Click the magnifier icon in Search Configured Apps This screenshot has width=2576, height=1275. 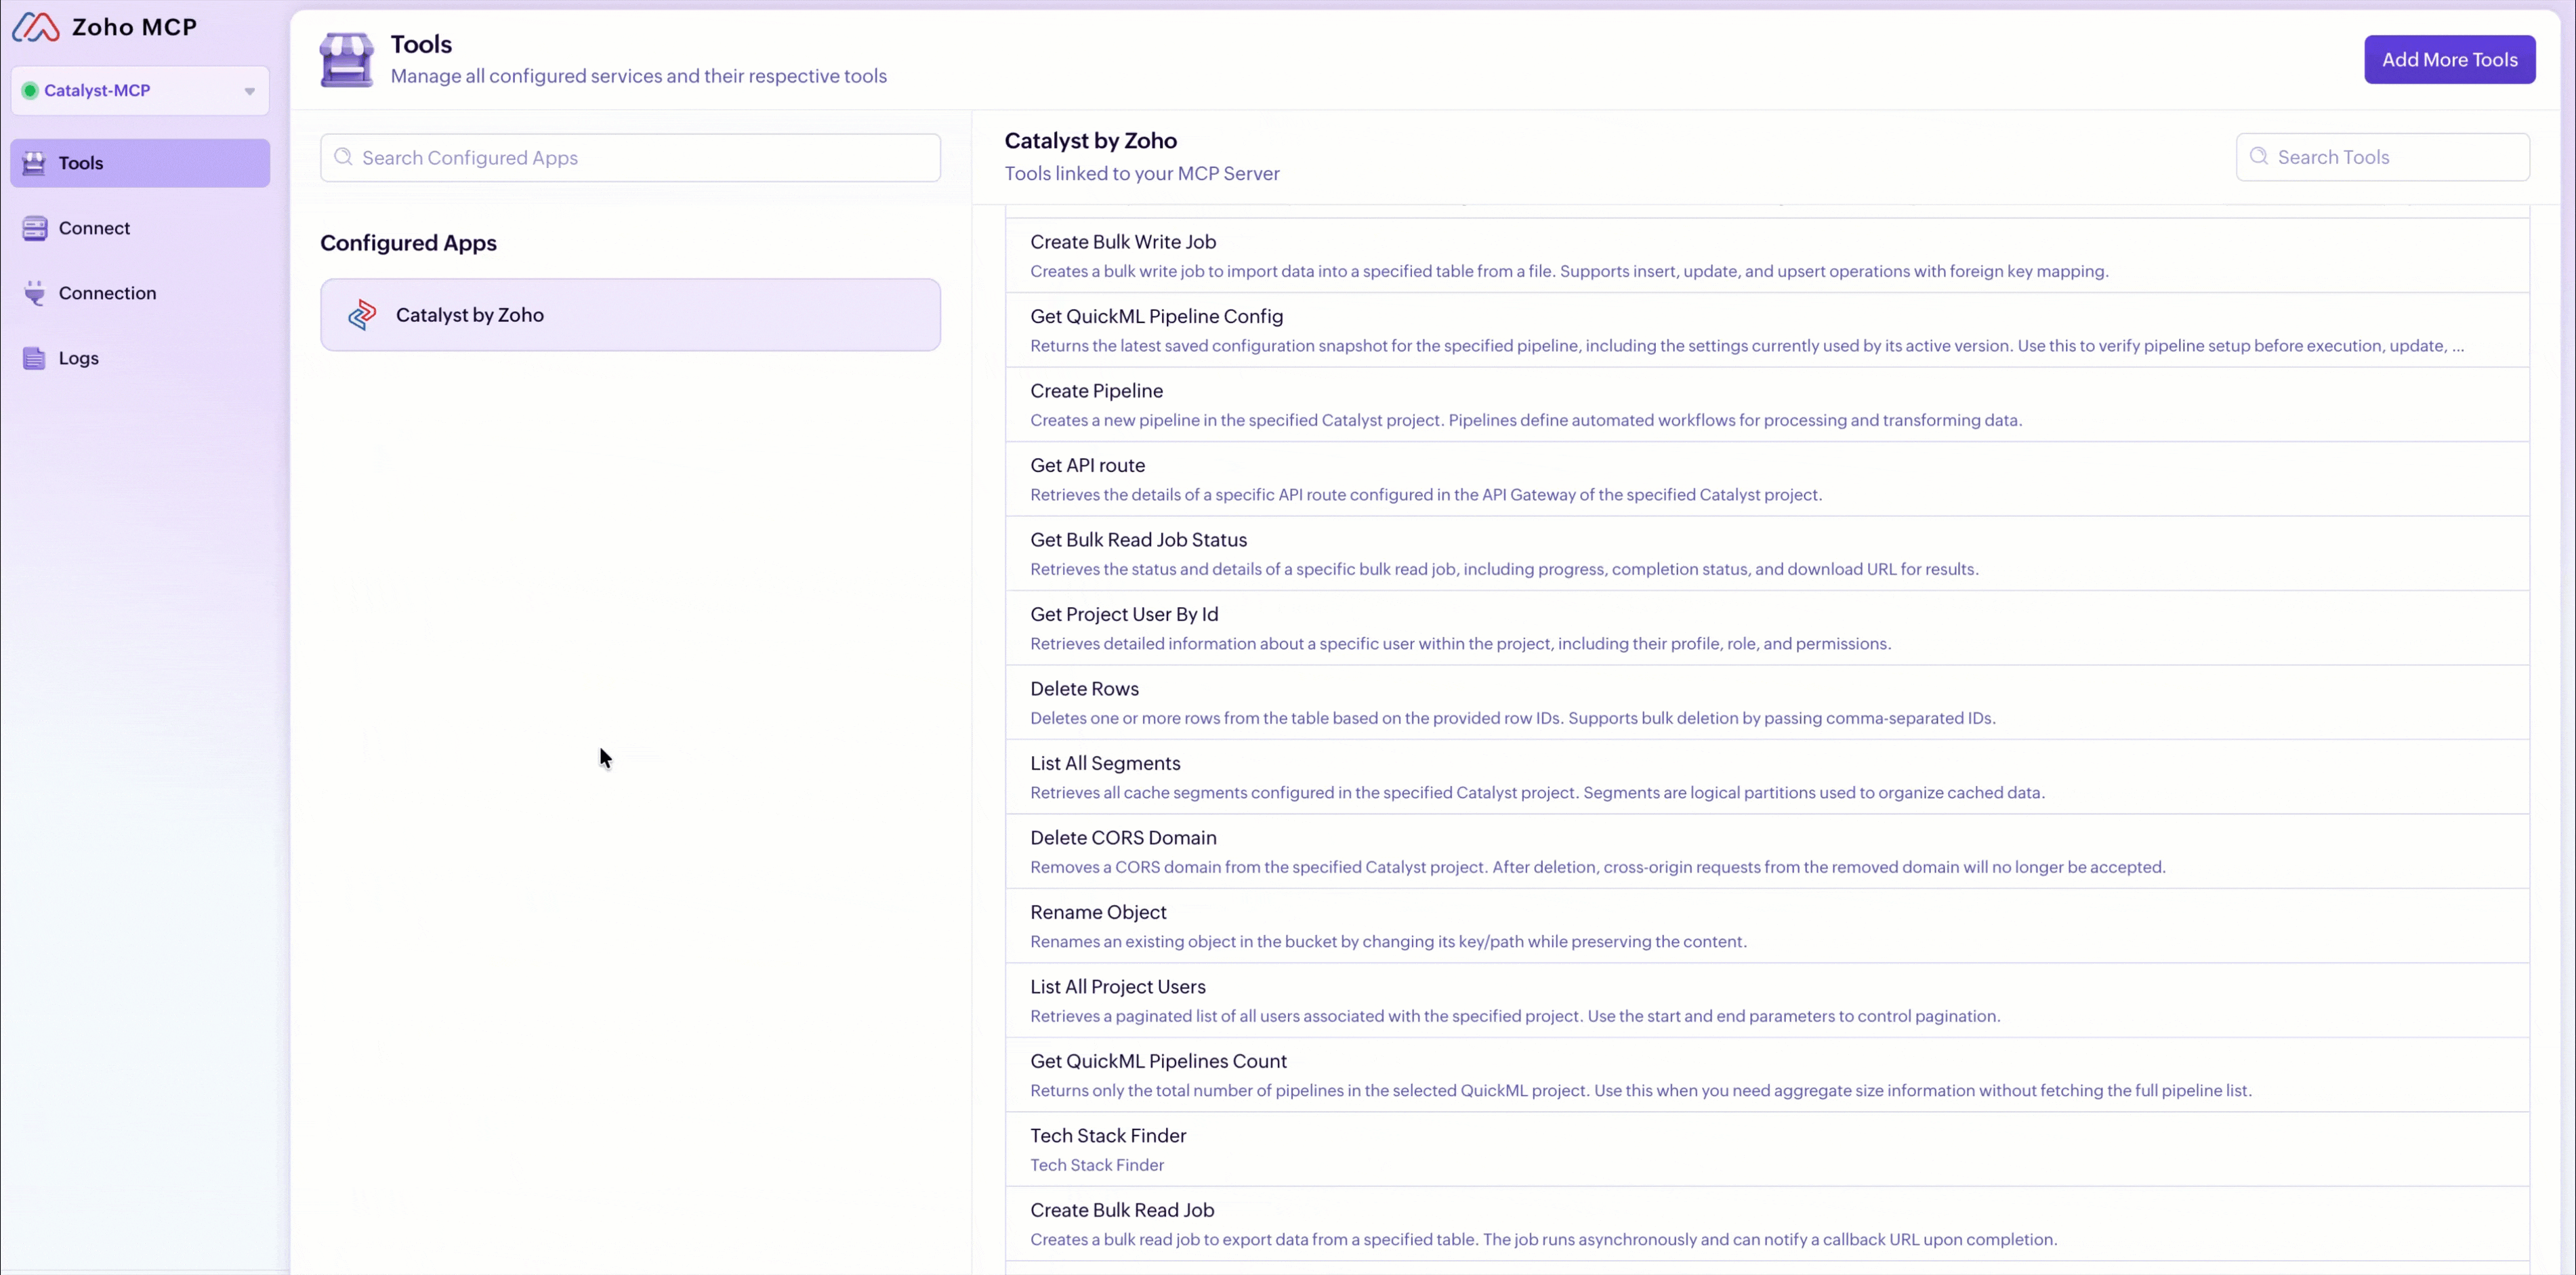tap(343, 157)
